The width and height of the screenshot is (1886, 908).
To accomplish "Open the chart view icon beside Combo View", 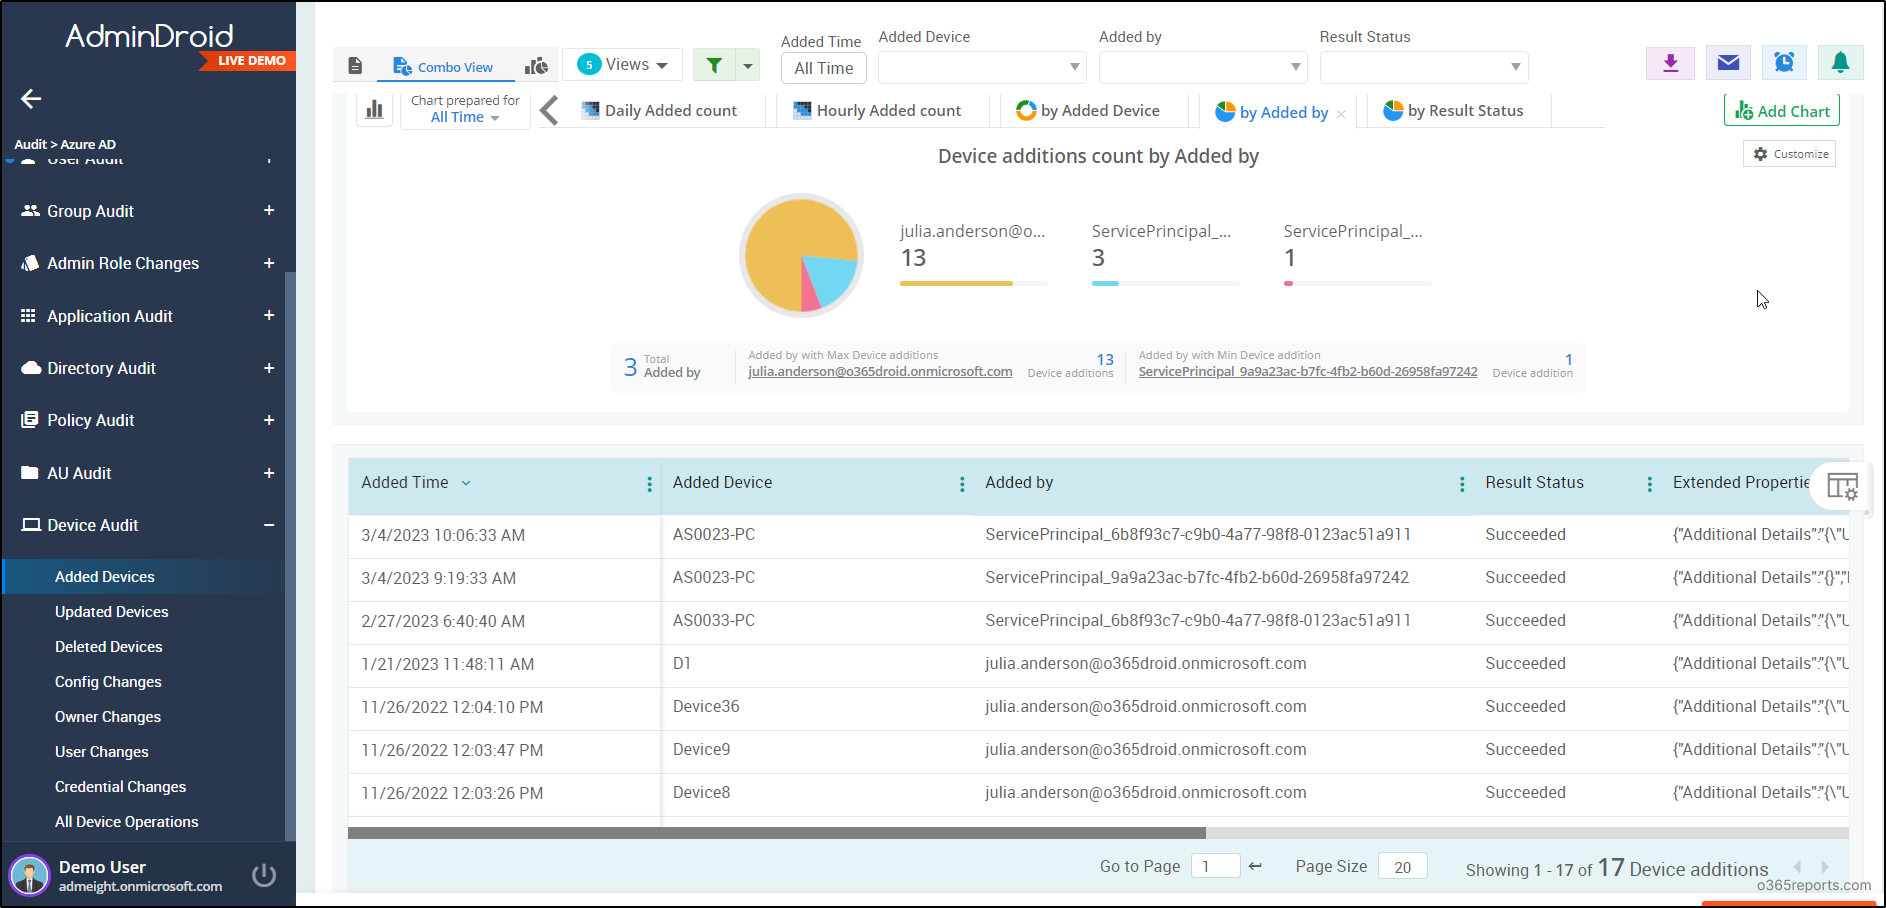I will [x=536, y=64].
